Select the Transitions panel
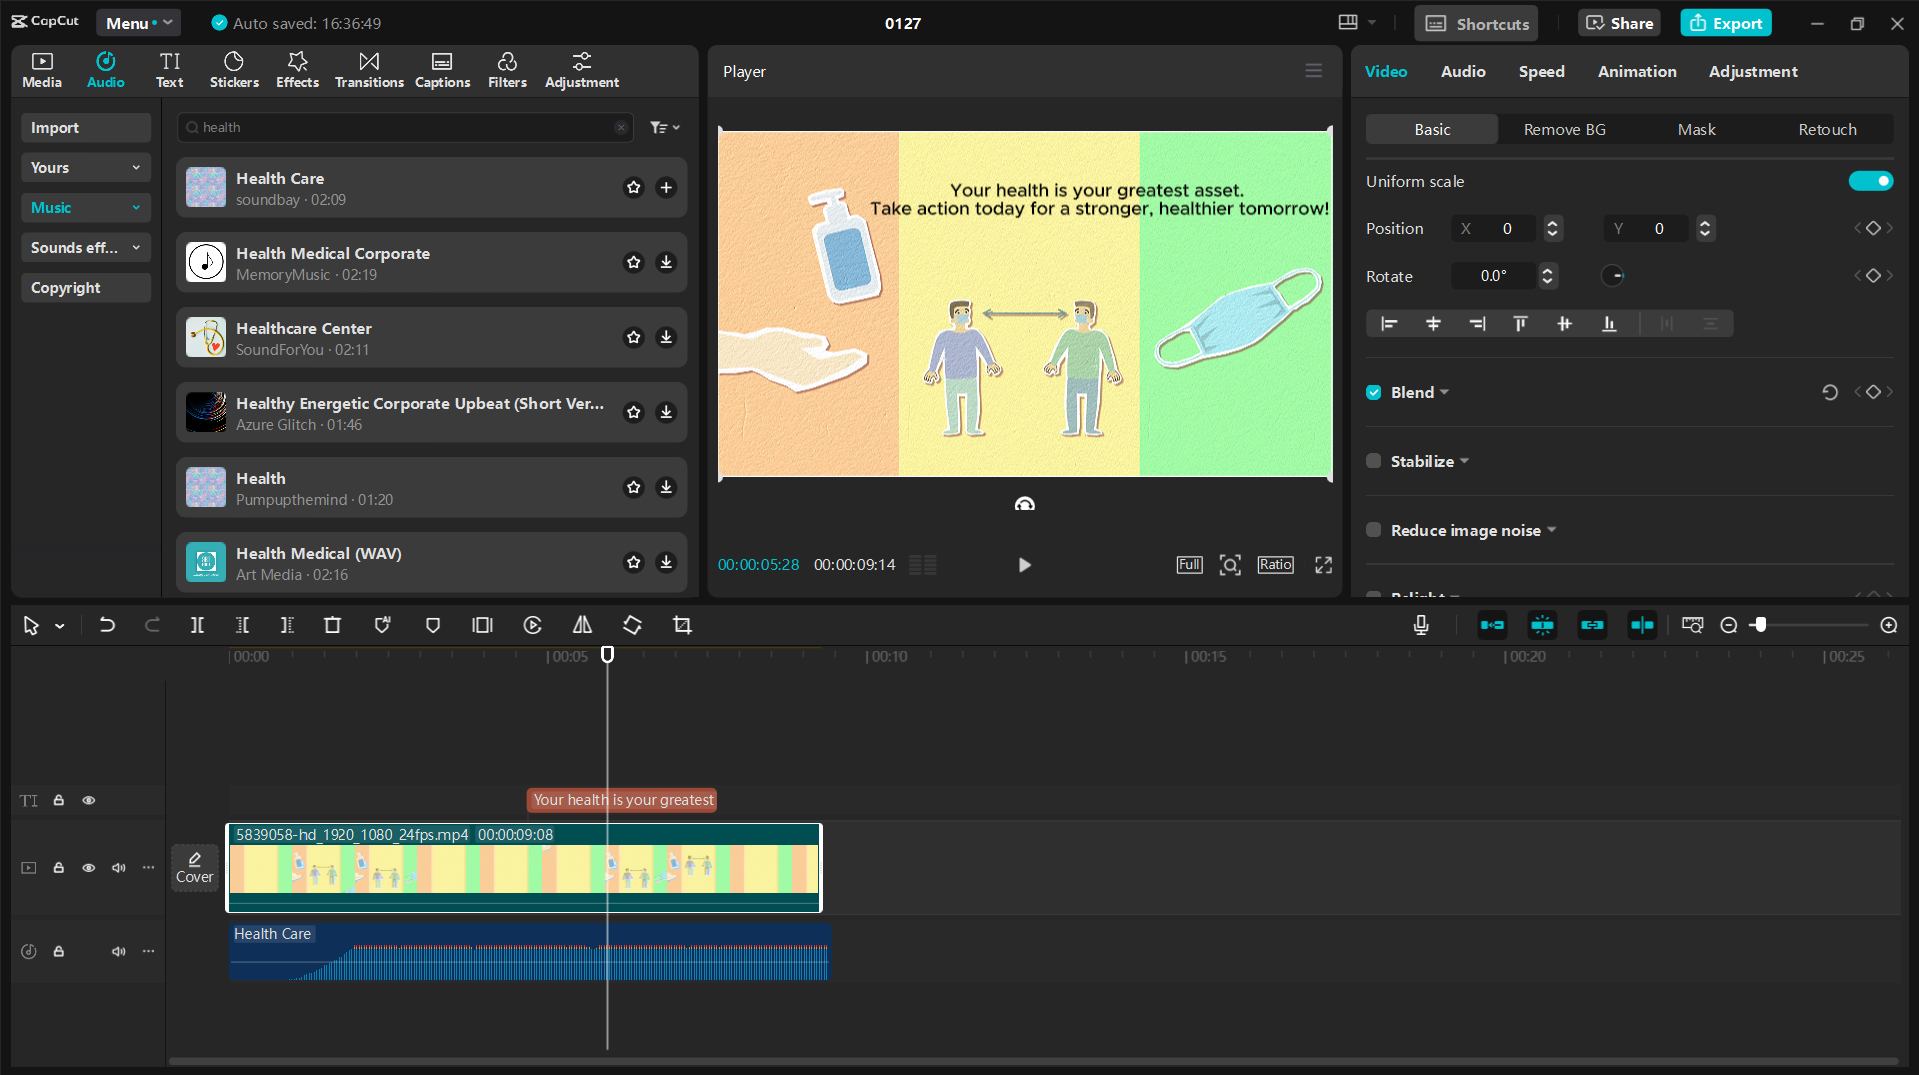The image size is (1919, 1075). 368,69
